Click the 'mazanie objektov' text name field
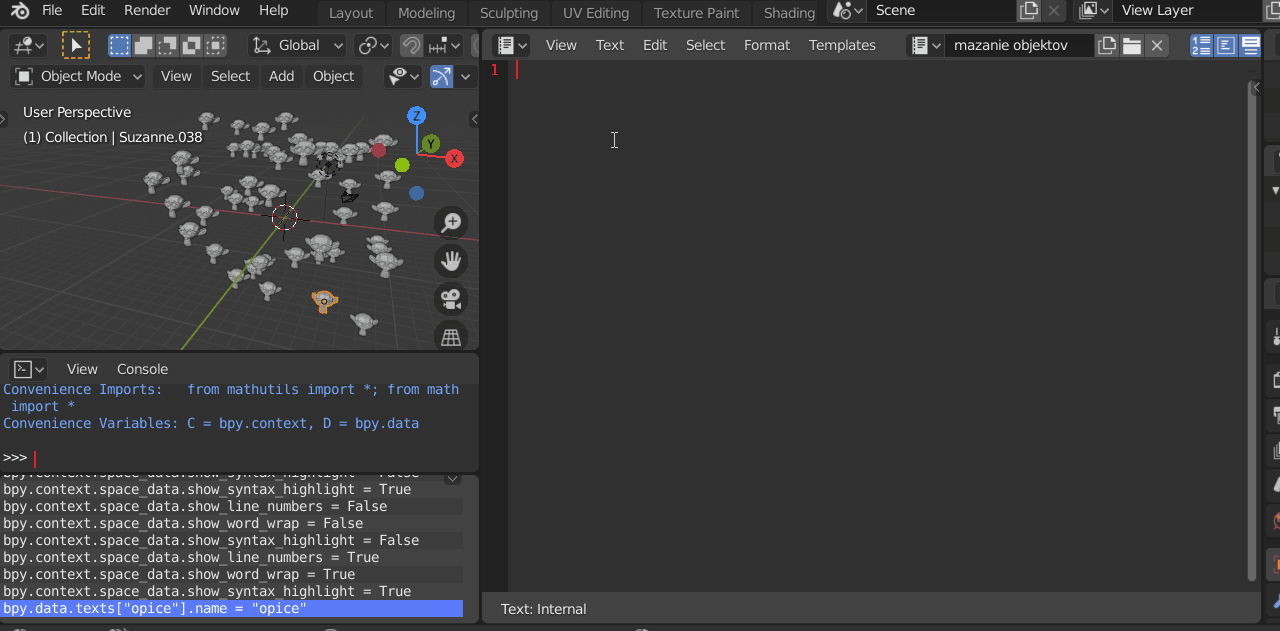Image resolution: width=1280 pixels, height=631 pixels. pos(1019,45)
